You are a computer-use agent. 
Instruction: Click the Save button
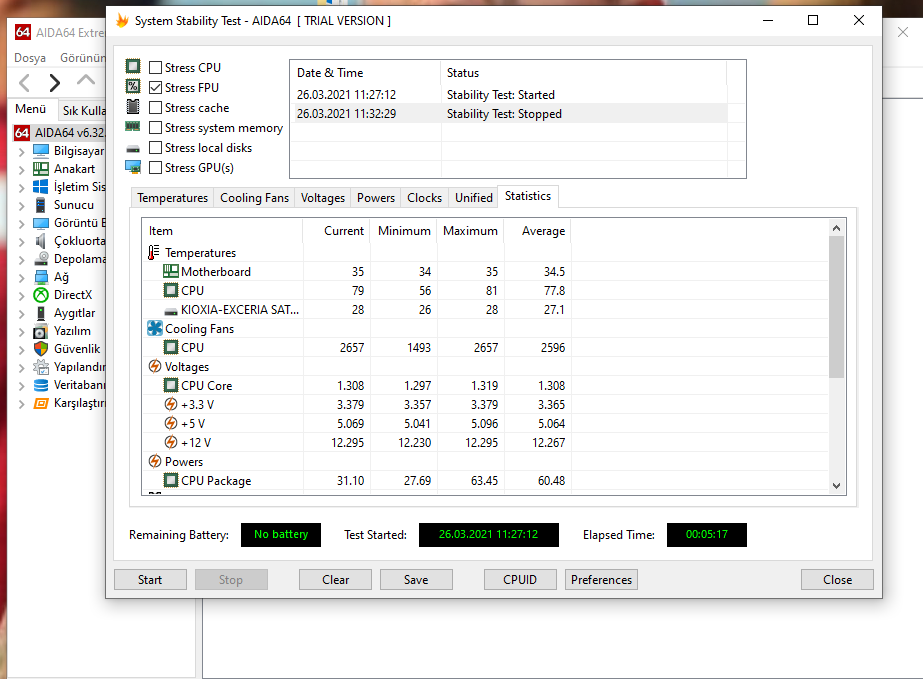pyautogui.click(x=416, y=579)
